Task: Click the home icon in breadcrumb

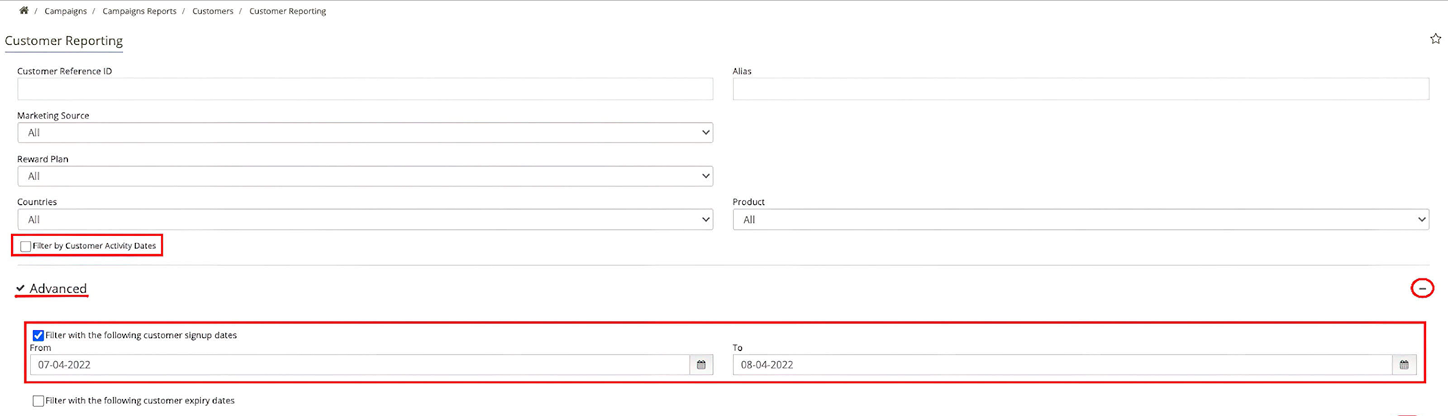Action: [x=24, y=11]
